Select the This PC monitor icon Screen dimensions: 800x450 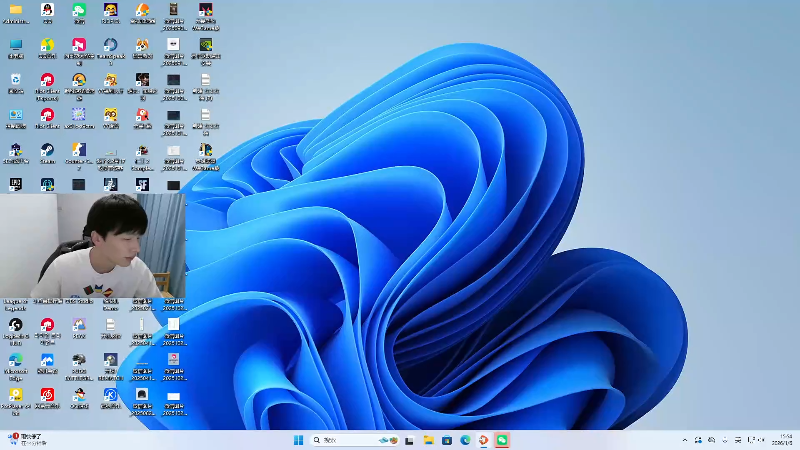(x=16, y=45)
